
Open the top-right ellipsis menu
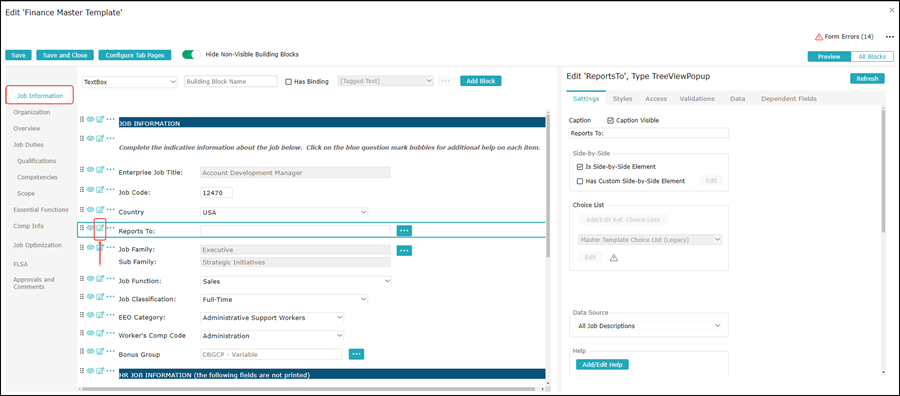tap(890, 37)
